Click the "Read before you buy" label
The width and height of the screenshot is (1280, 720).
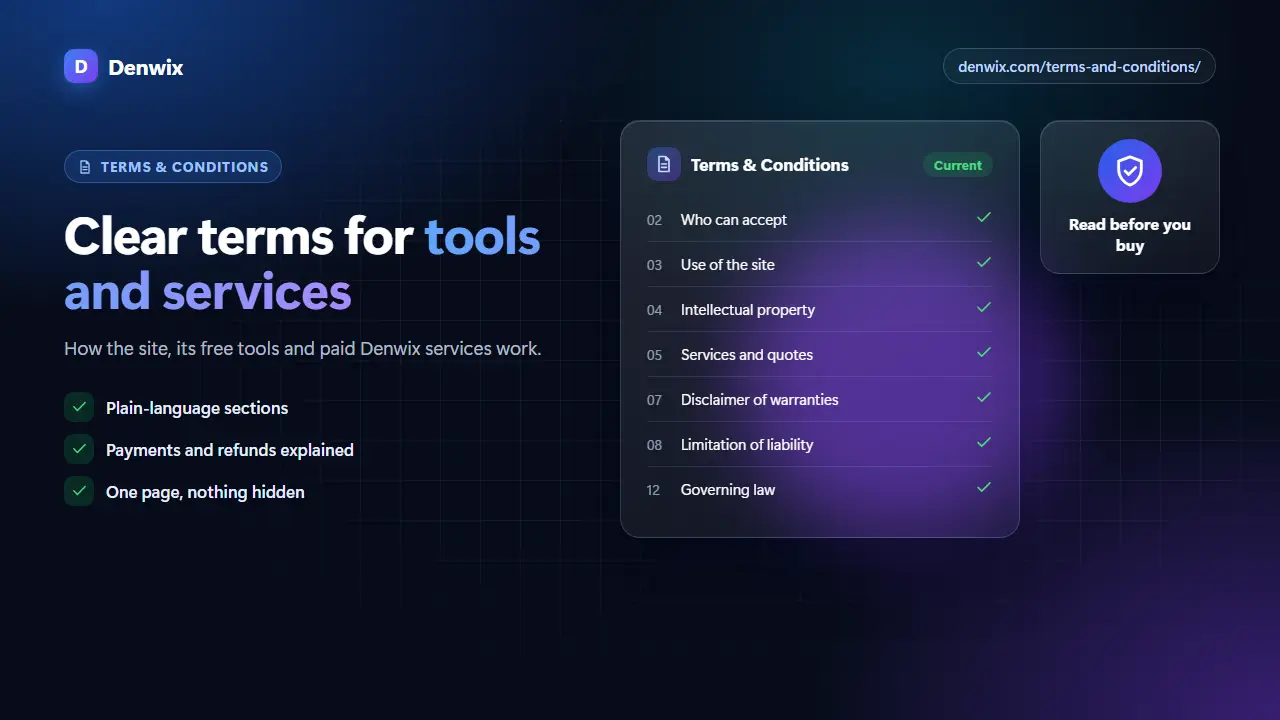coord(1130,235)
